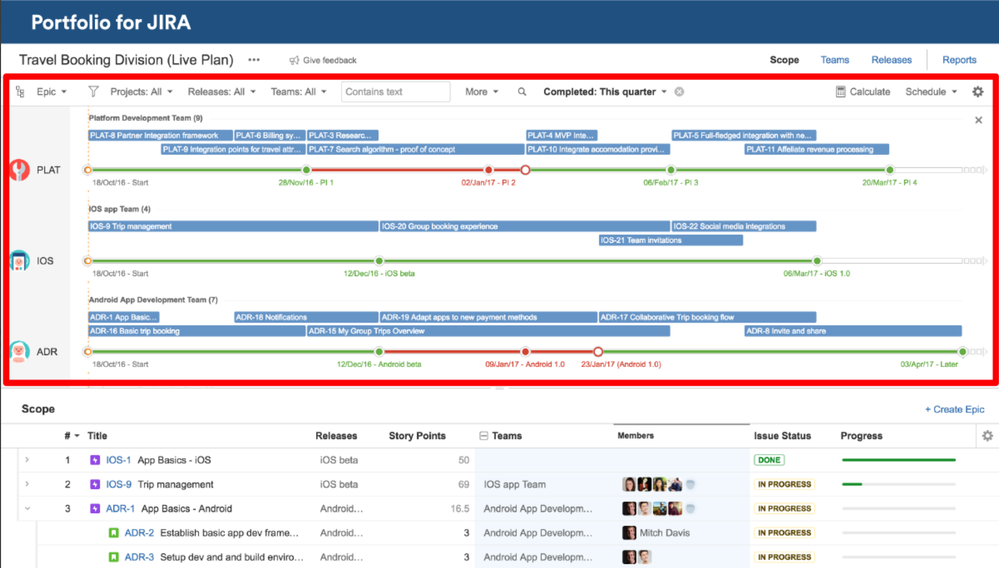Image resolution: width=999 pixels, height=568 pixels.
Task: Click the ADR-3 story type icon
Action: pos(113,557)
